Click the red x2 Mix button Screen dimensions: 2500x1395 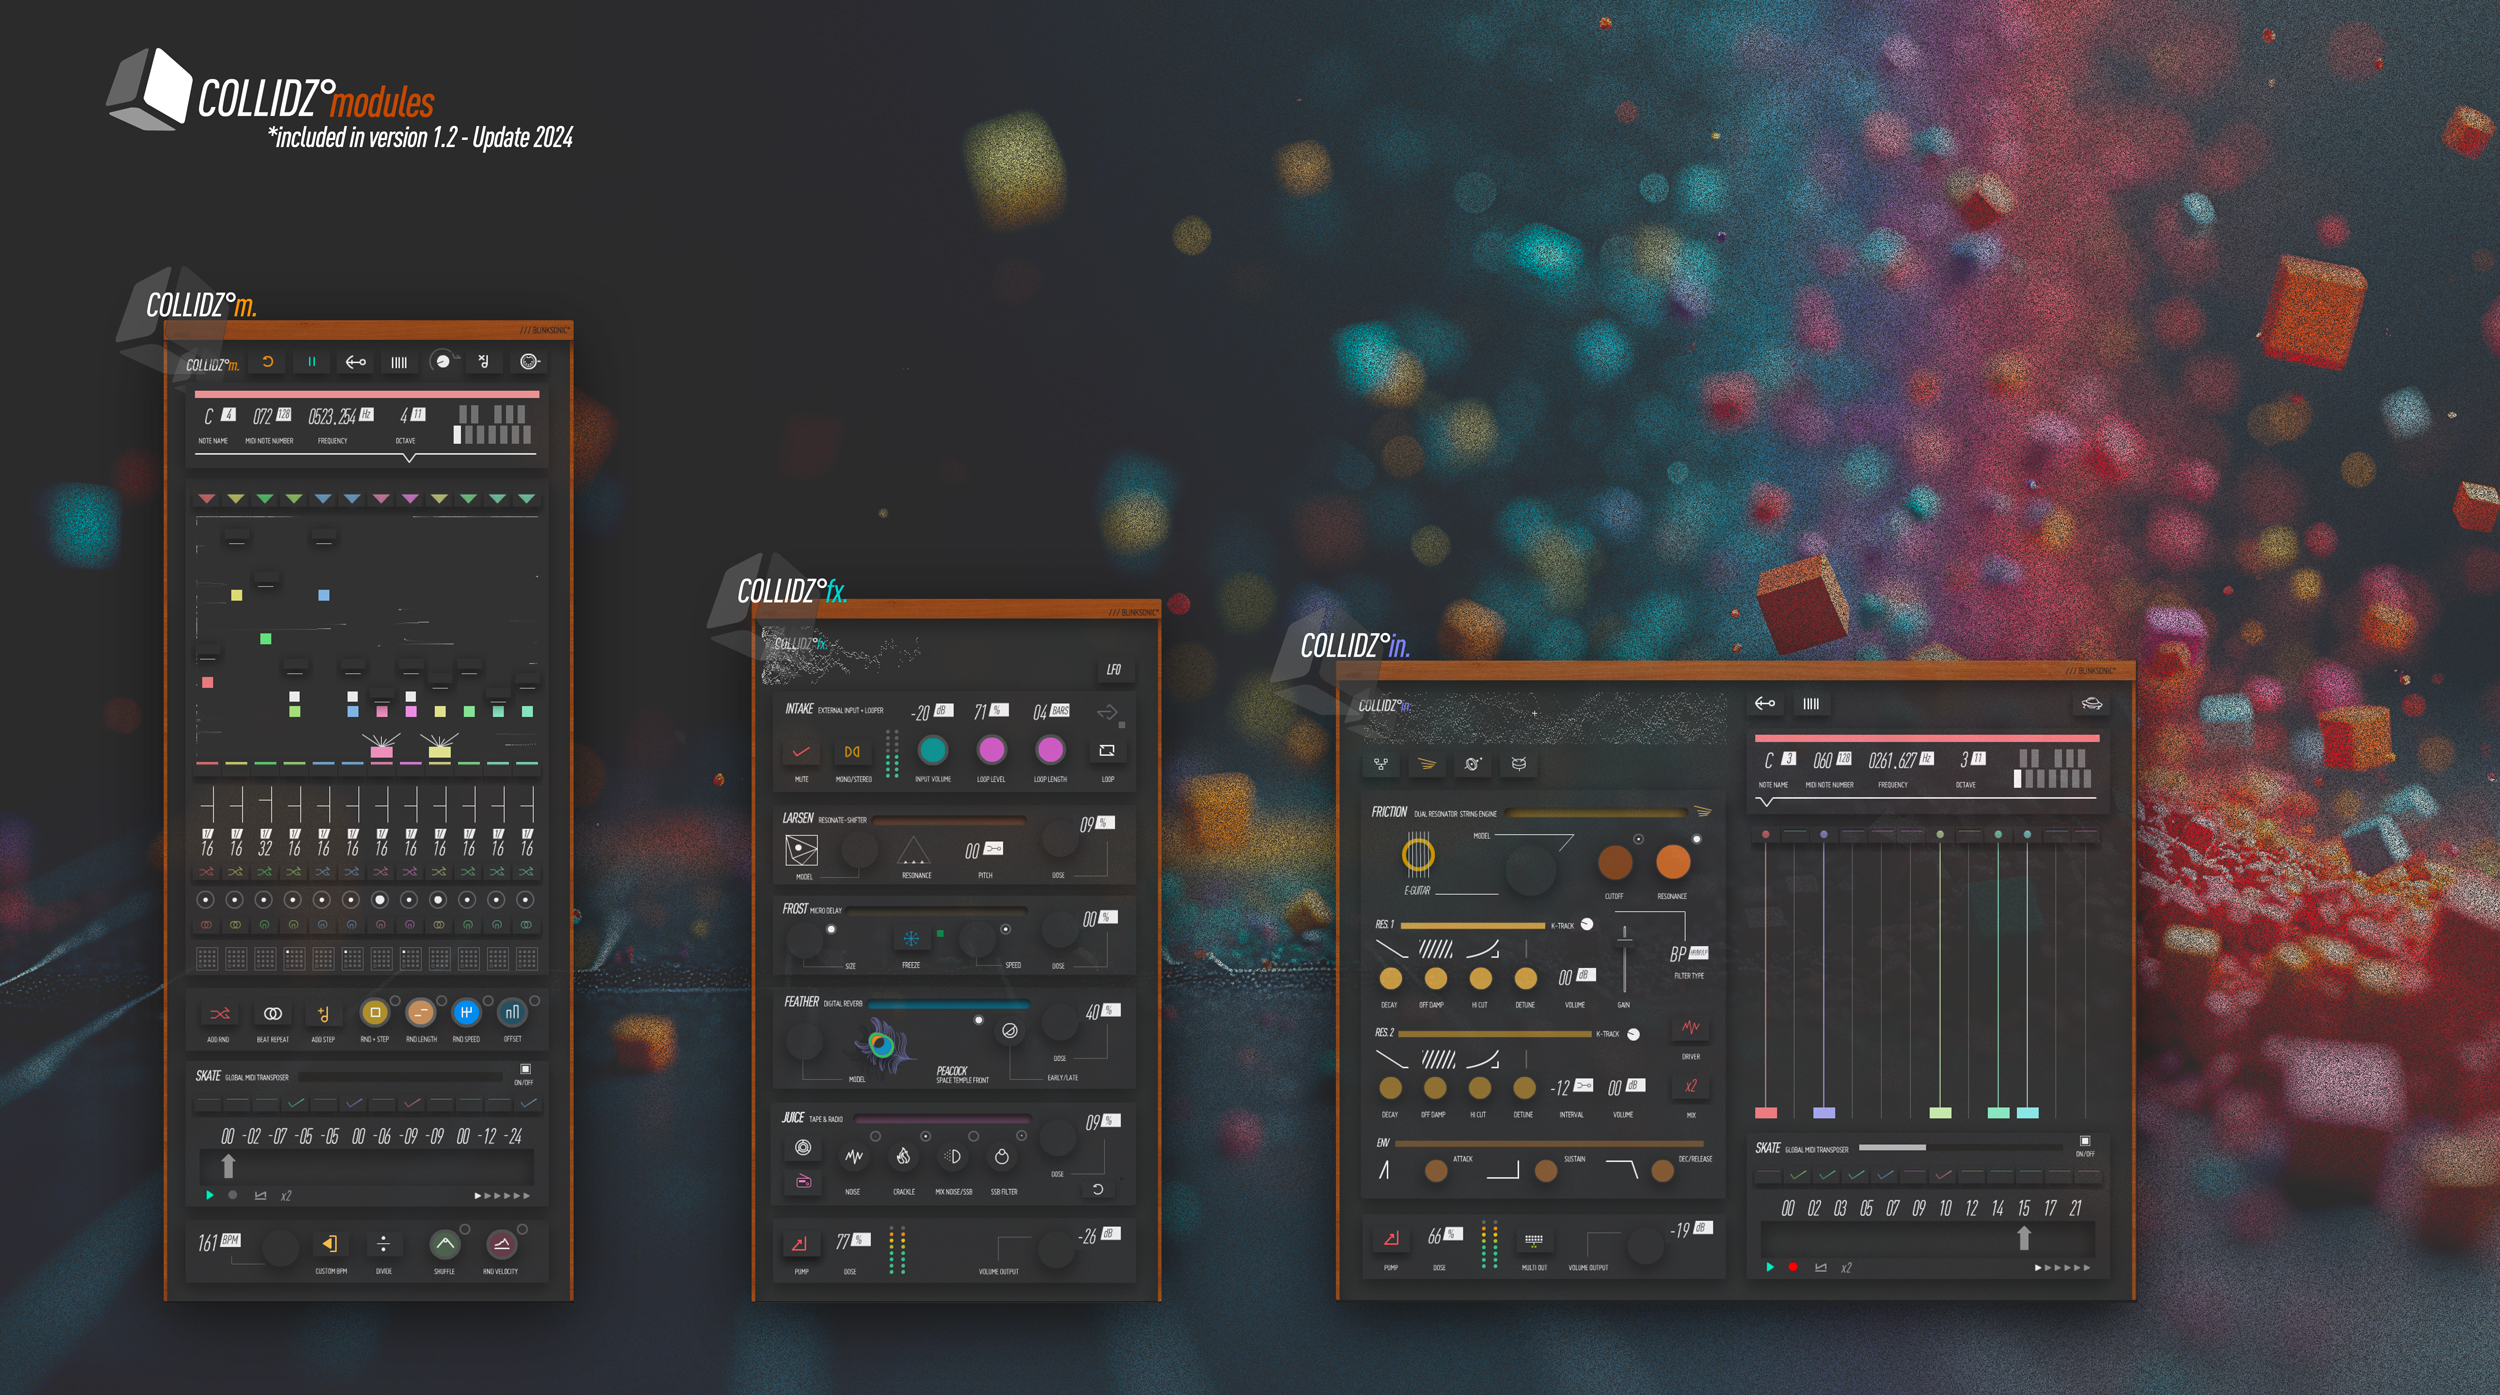[1691, 1086]
